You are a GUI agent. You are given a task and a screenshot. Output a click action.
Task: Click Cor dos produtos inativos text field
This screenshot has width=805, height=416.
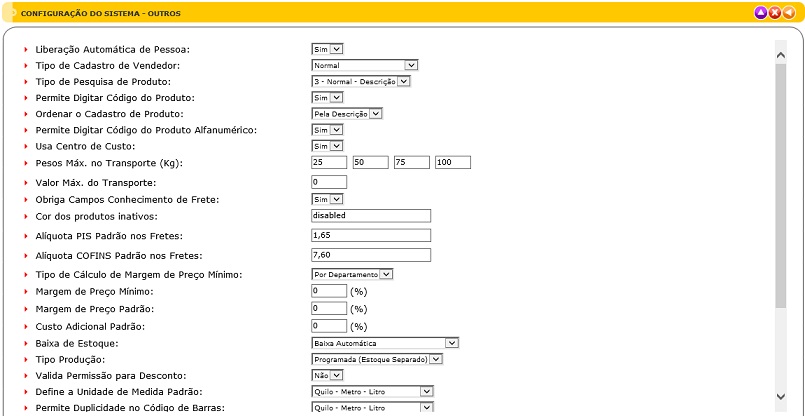tap(371, 216)
